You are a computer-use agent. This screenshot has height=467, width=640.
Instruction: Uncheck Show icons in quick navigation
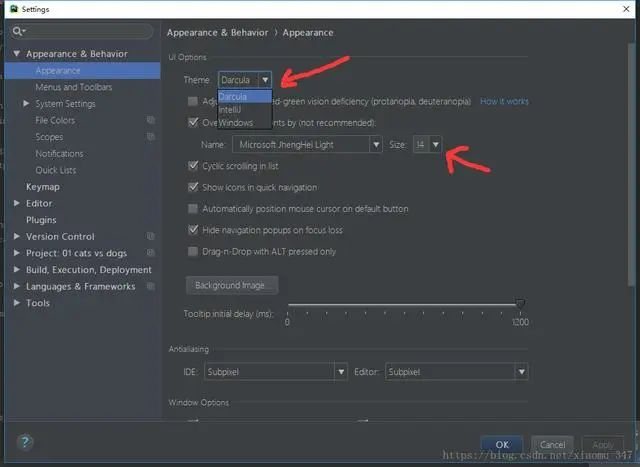193,187
